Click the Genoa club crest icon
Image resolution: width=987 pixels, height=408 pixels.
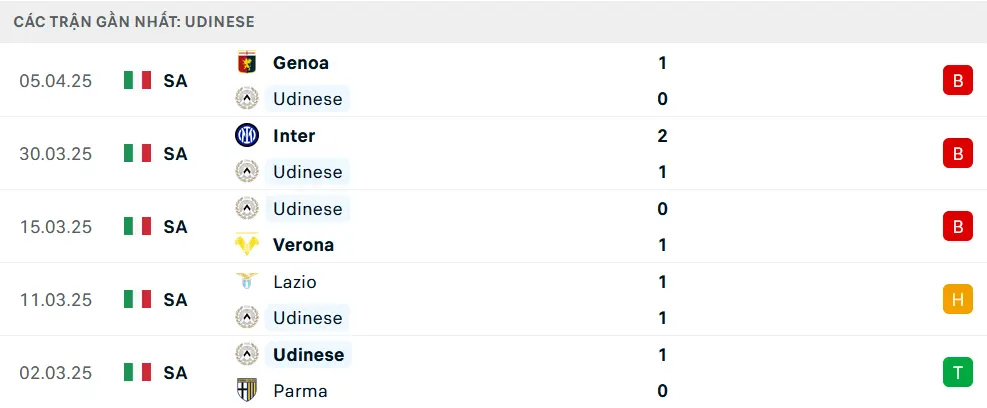click(247, 62)
